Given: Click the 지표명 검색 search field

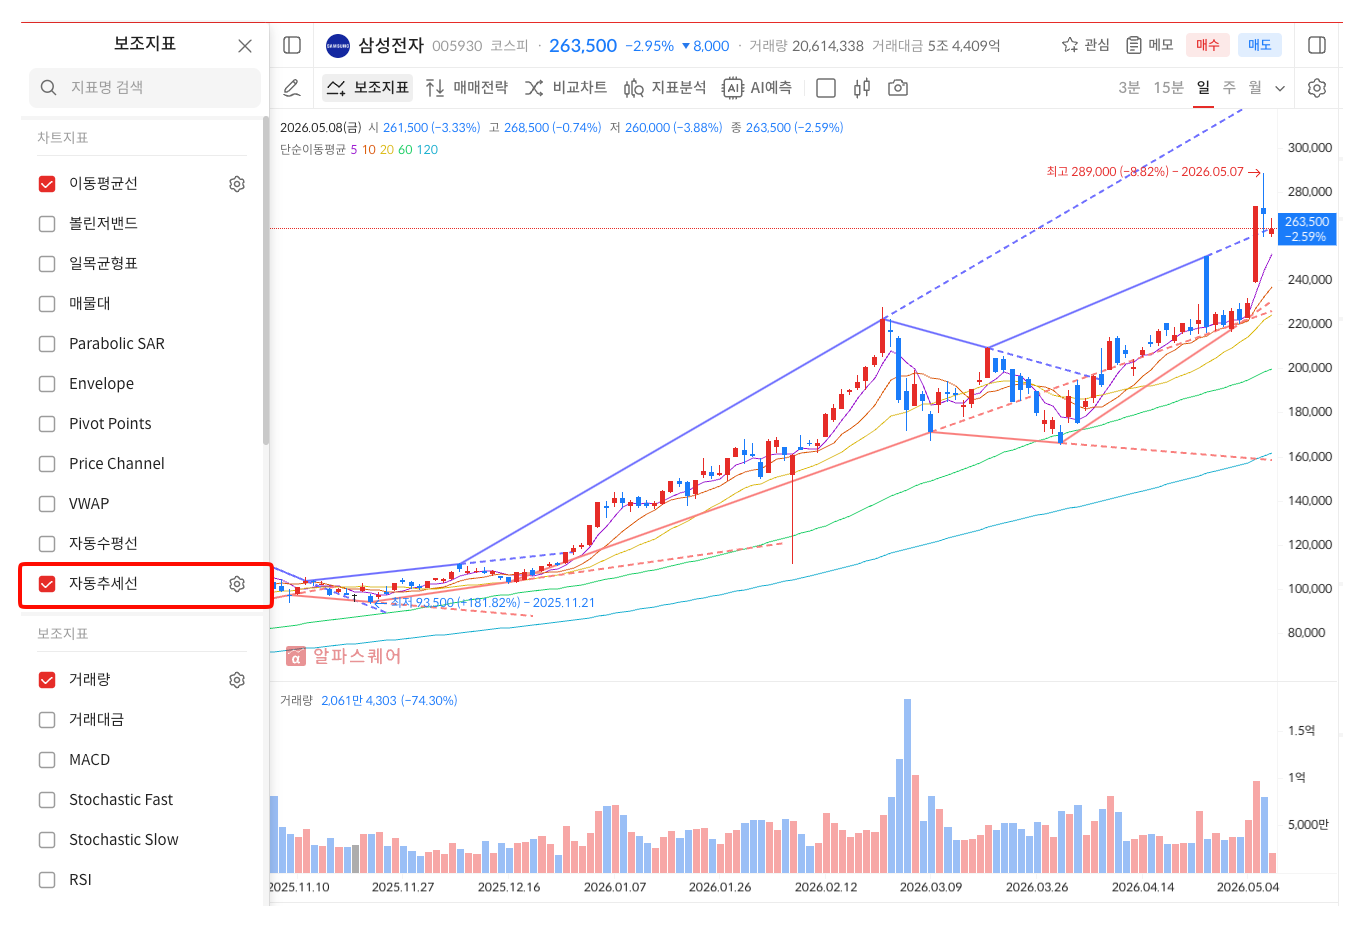Looking at the screenshot, I should pyautogui.click(x=145, y=88).
